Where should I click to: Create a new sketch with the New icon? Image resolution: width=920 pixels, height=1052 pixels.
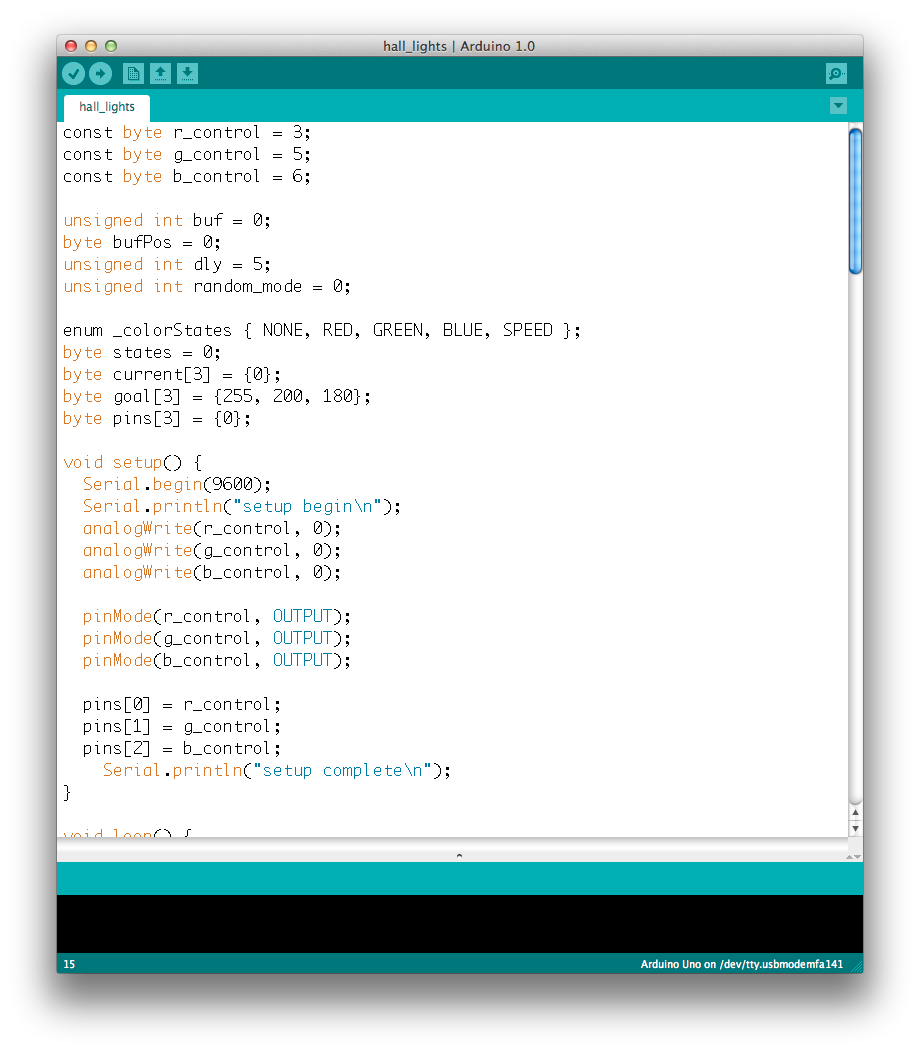tap(134, 74)
